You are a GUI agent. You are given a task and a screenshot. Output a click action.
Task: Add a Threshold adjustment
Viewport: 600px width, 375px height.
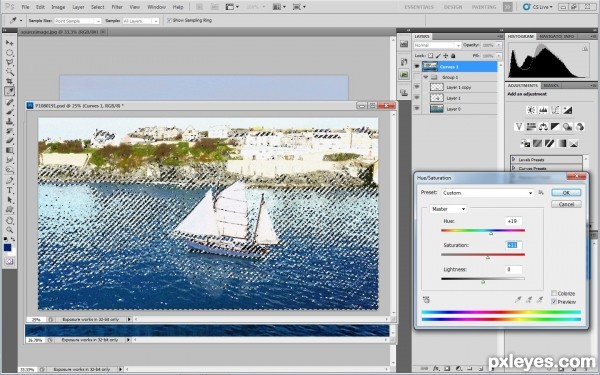(549, 143)
